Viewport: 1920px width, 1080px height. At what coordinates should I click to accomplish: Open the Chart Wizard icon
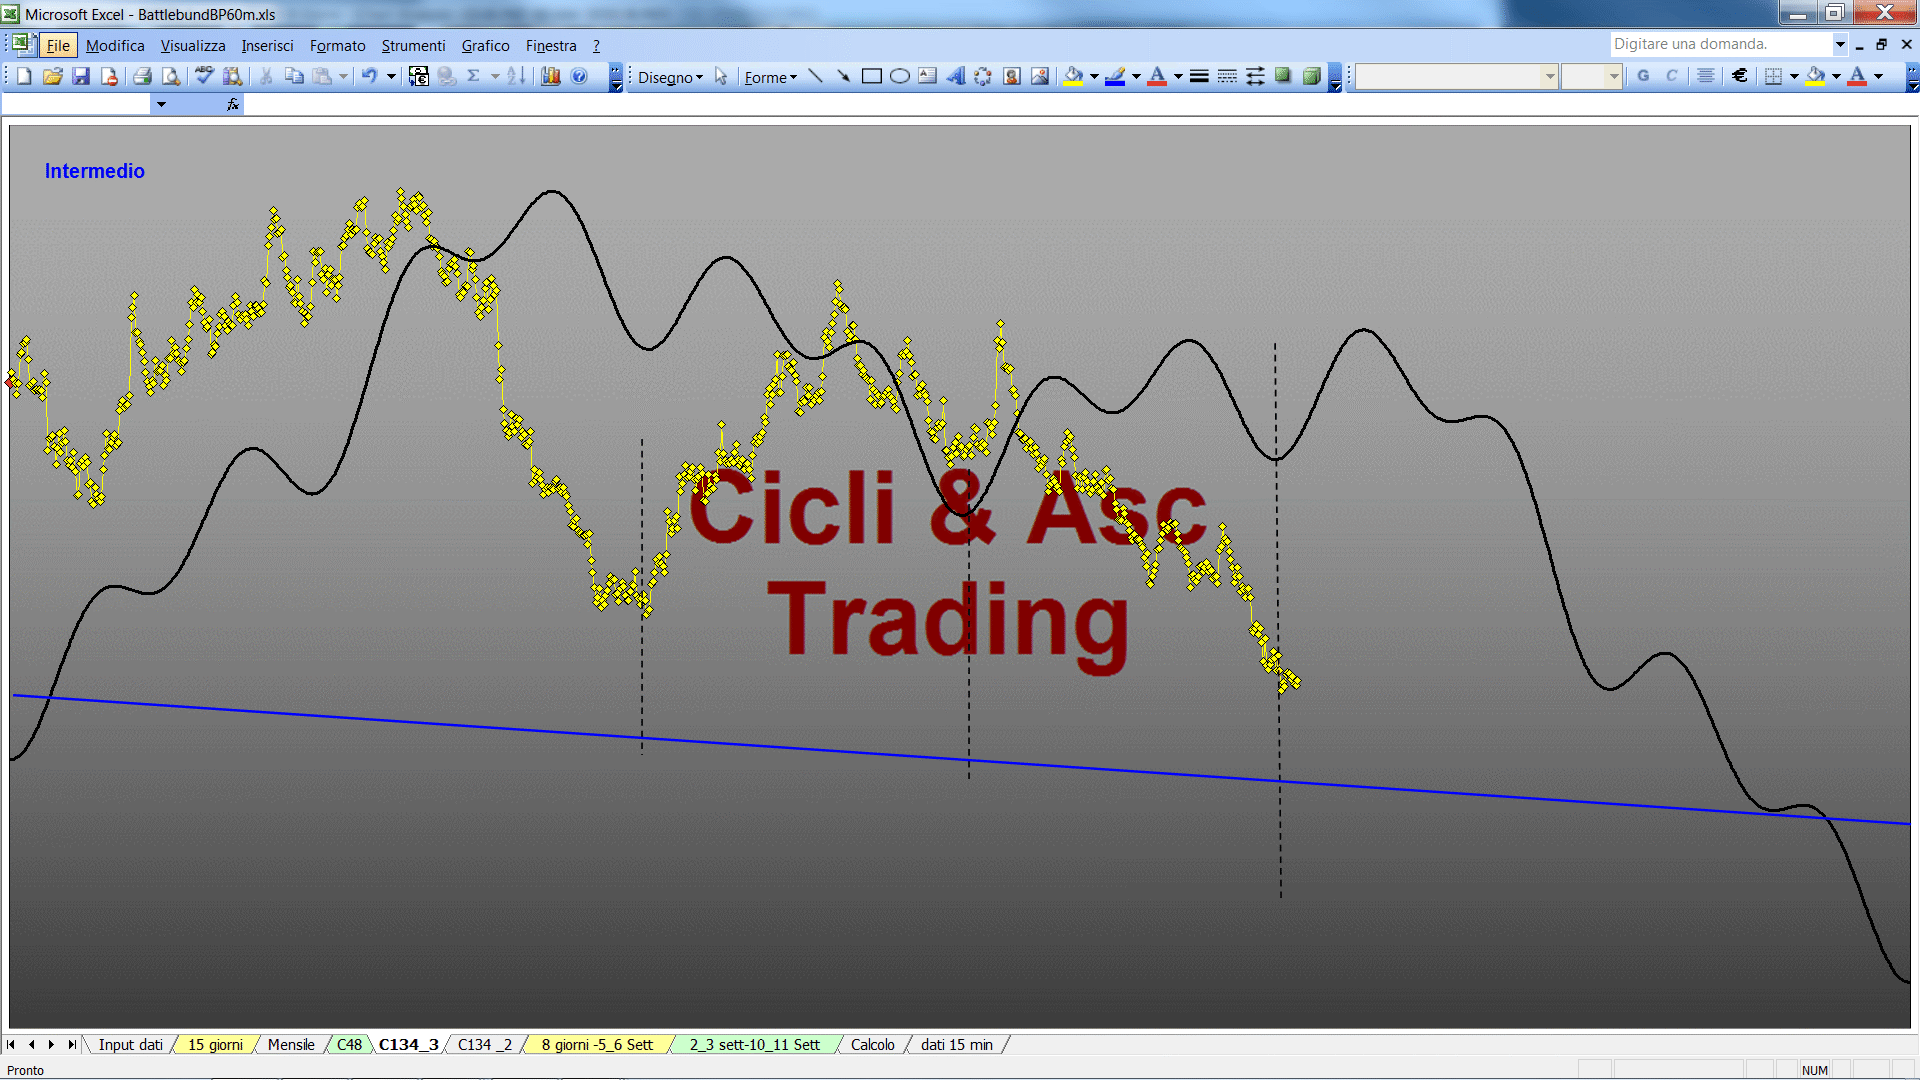pyautogui.click(x=550, y=76)
